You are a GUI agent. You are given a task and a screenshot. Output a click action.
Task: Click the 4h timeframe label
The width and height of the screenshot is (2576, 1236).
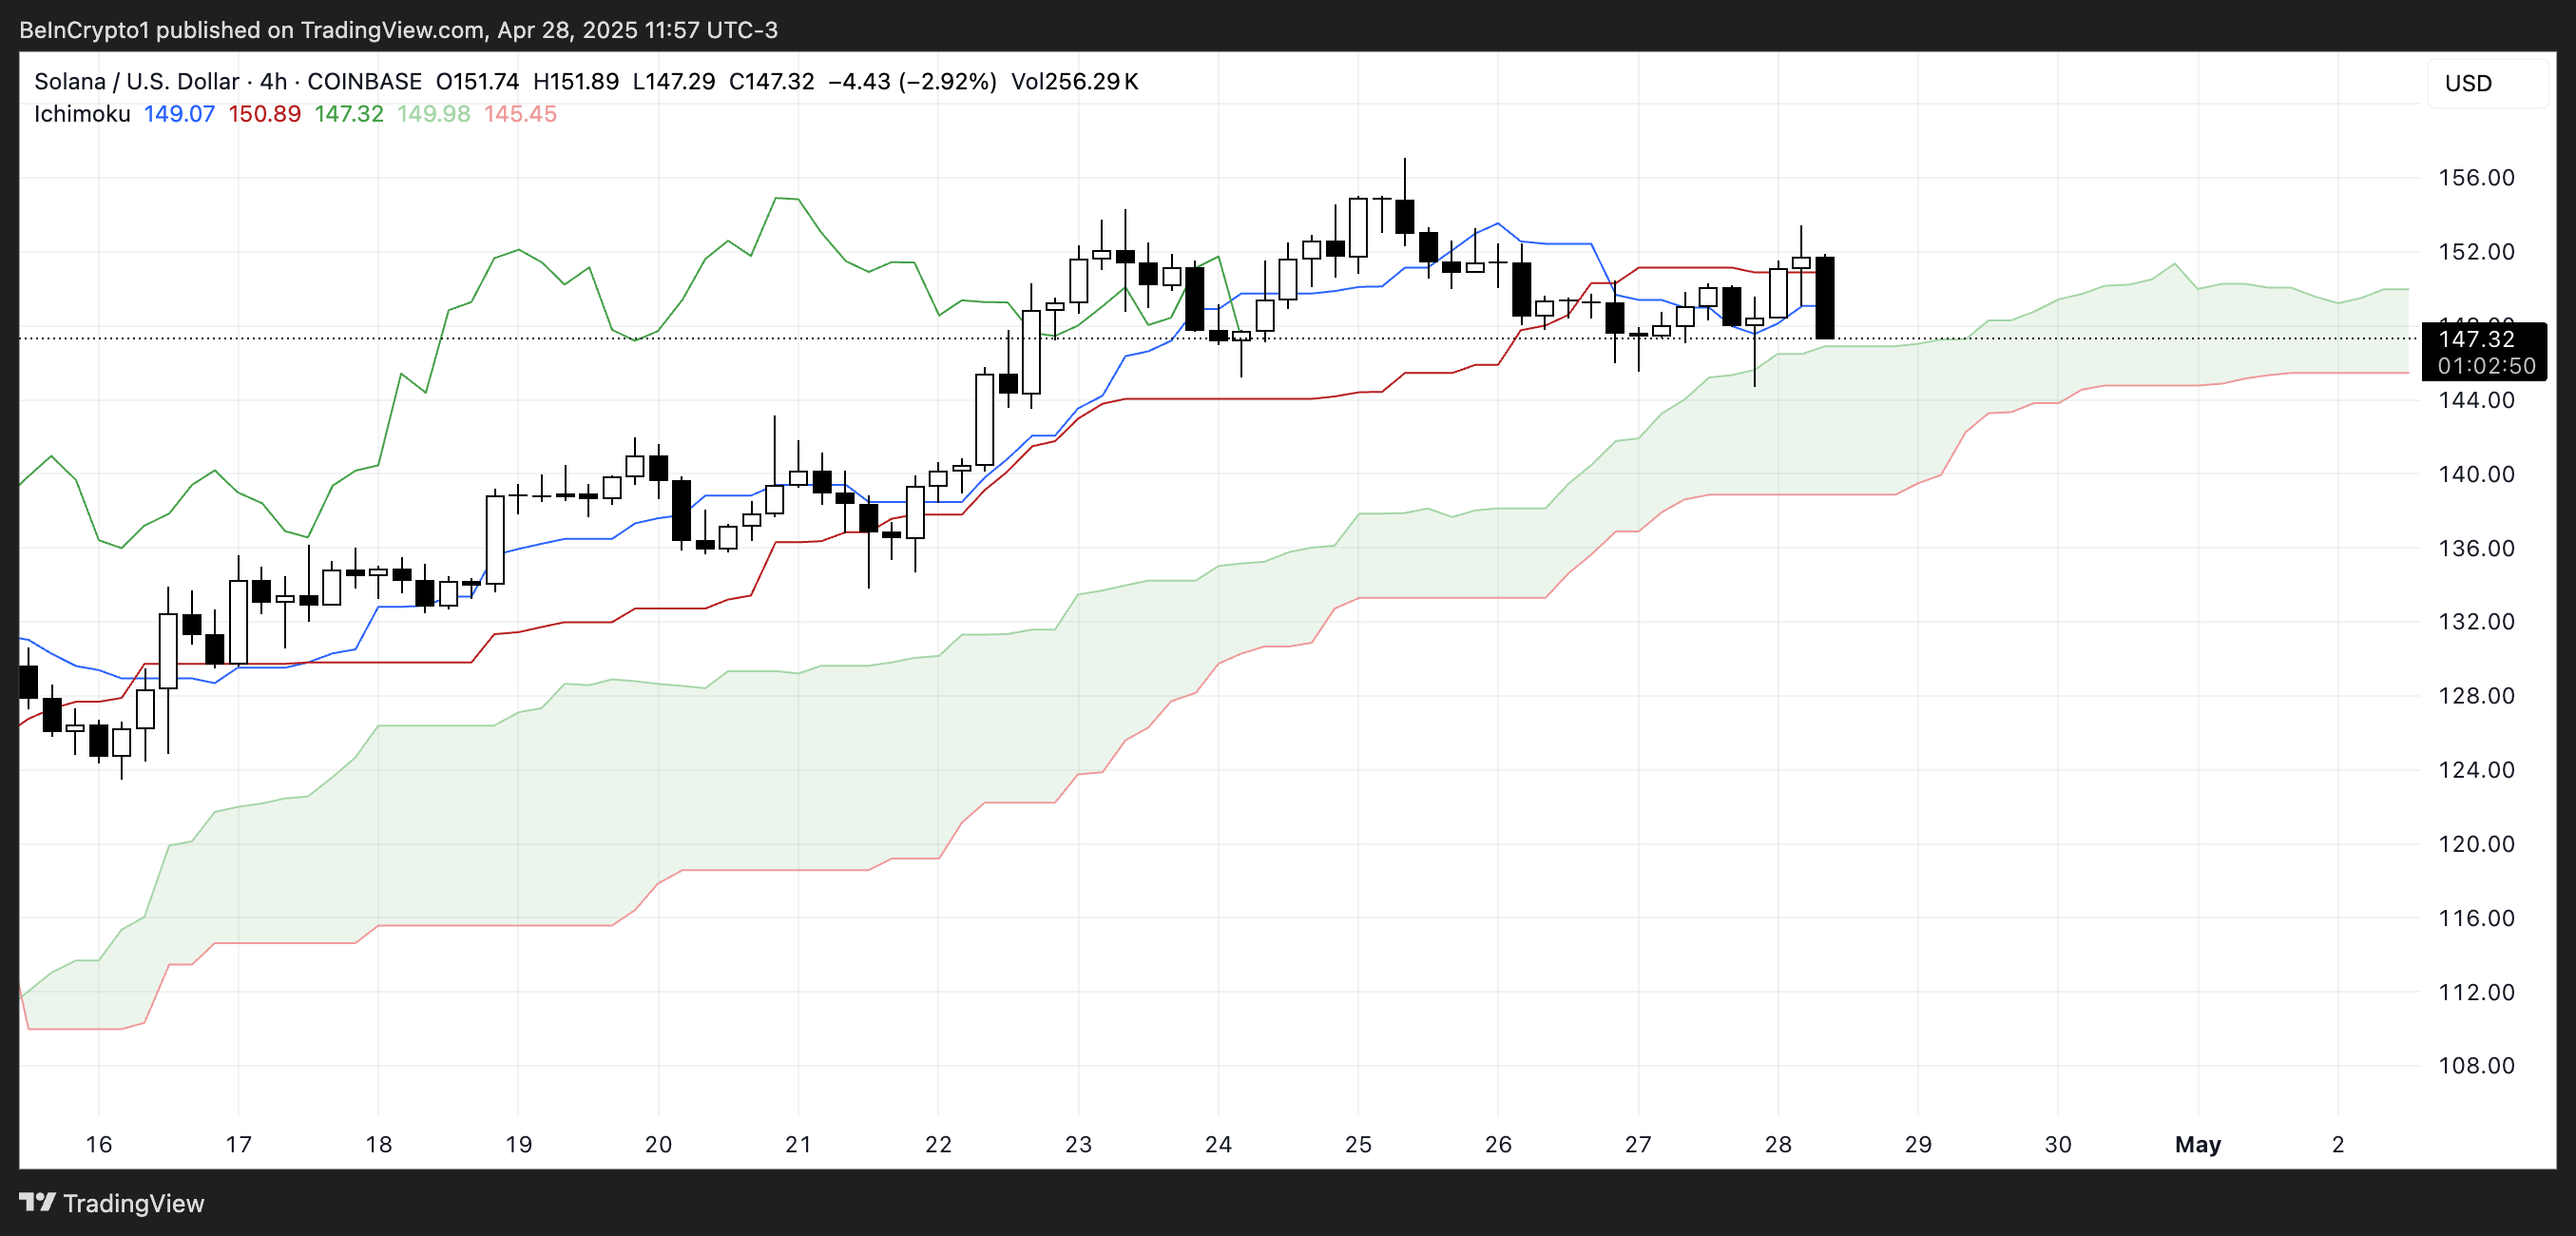tap(273, 82)
